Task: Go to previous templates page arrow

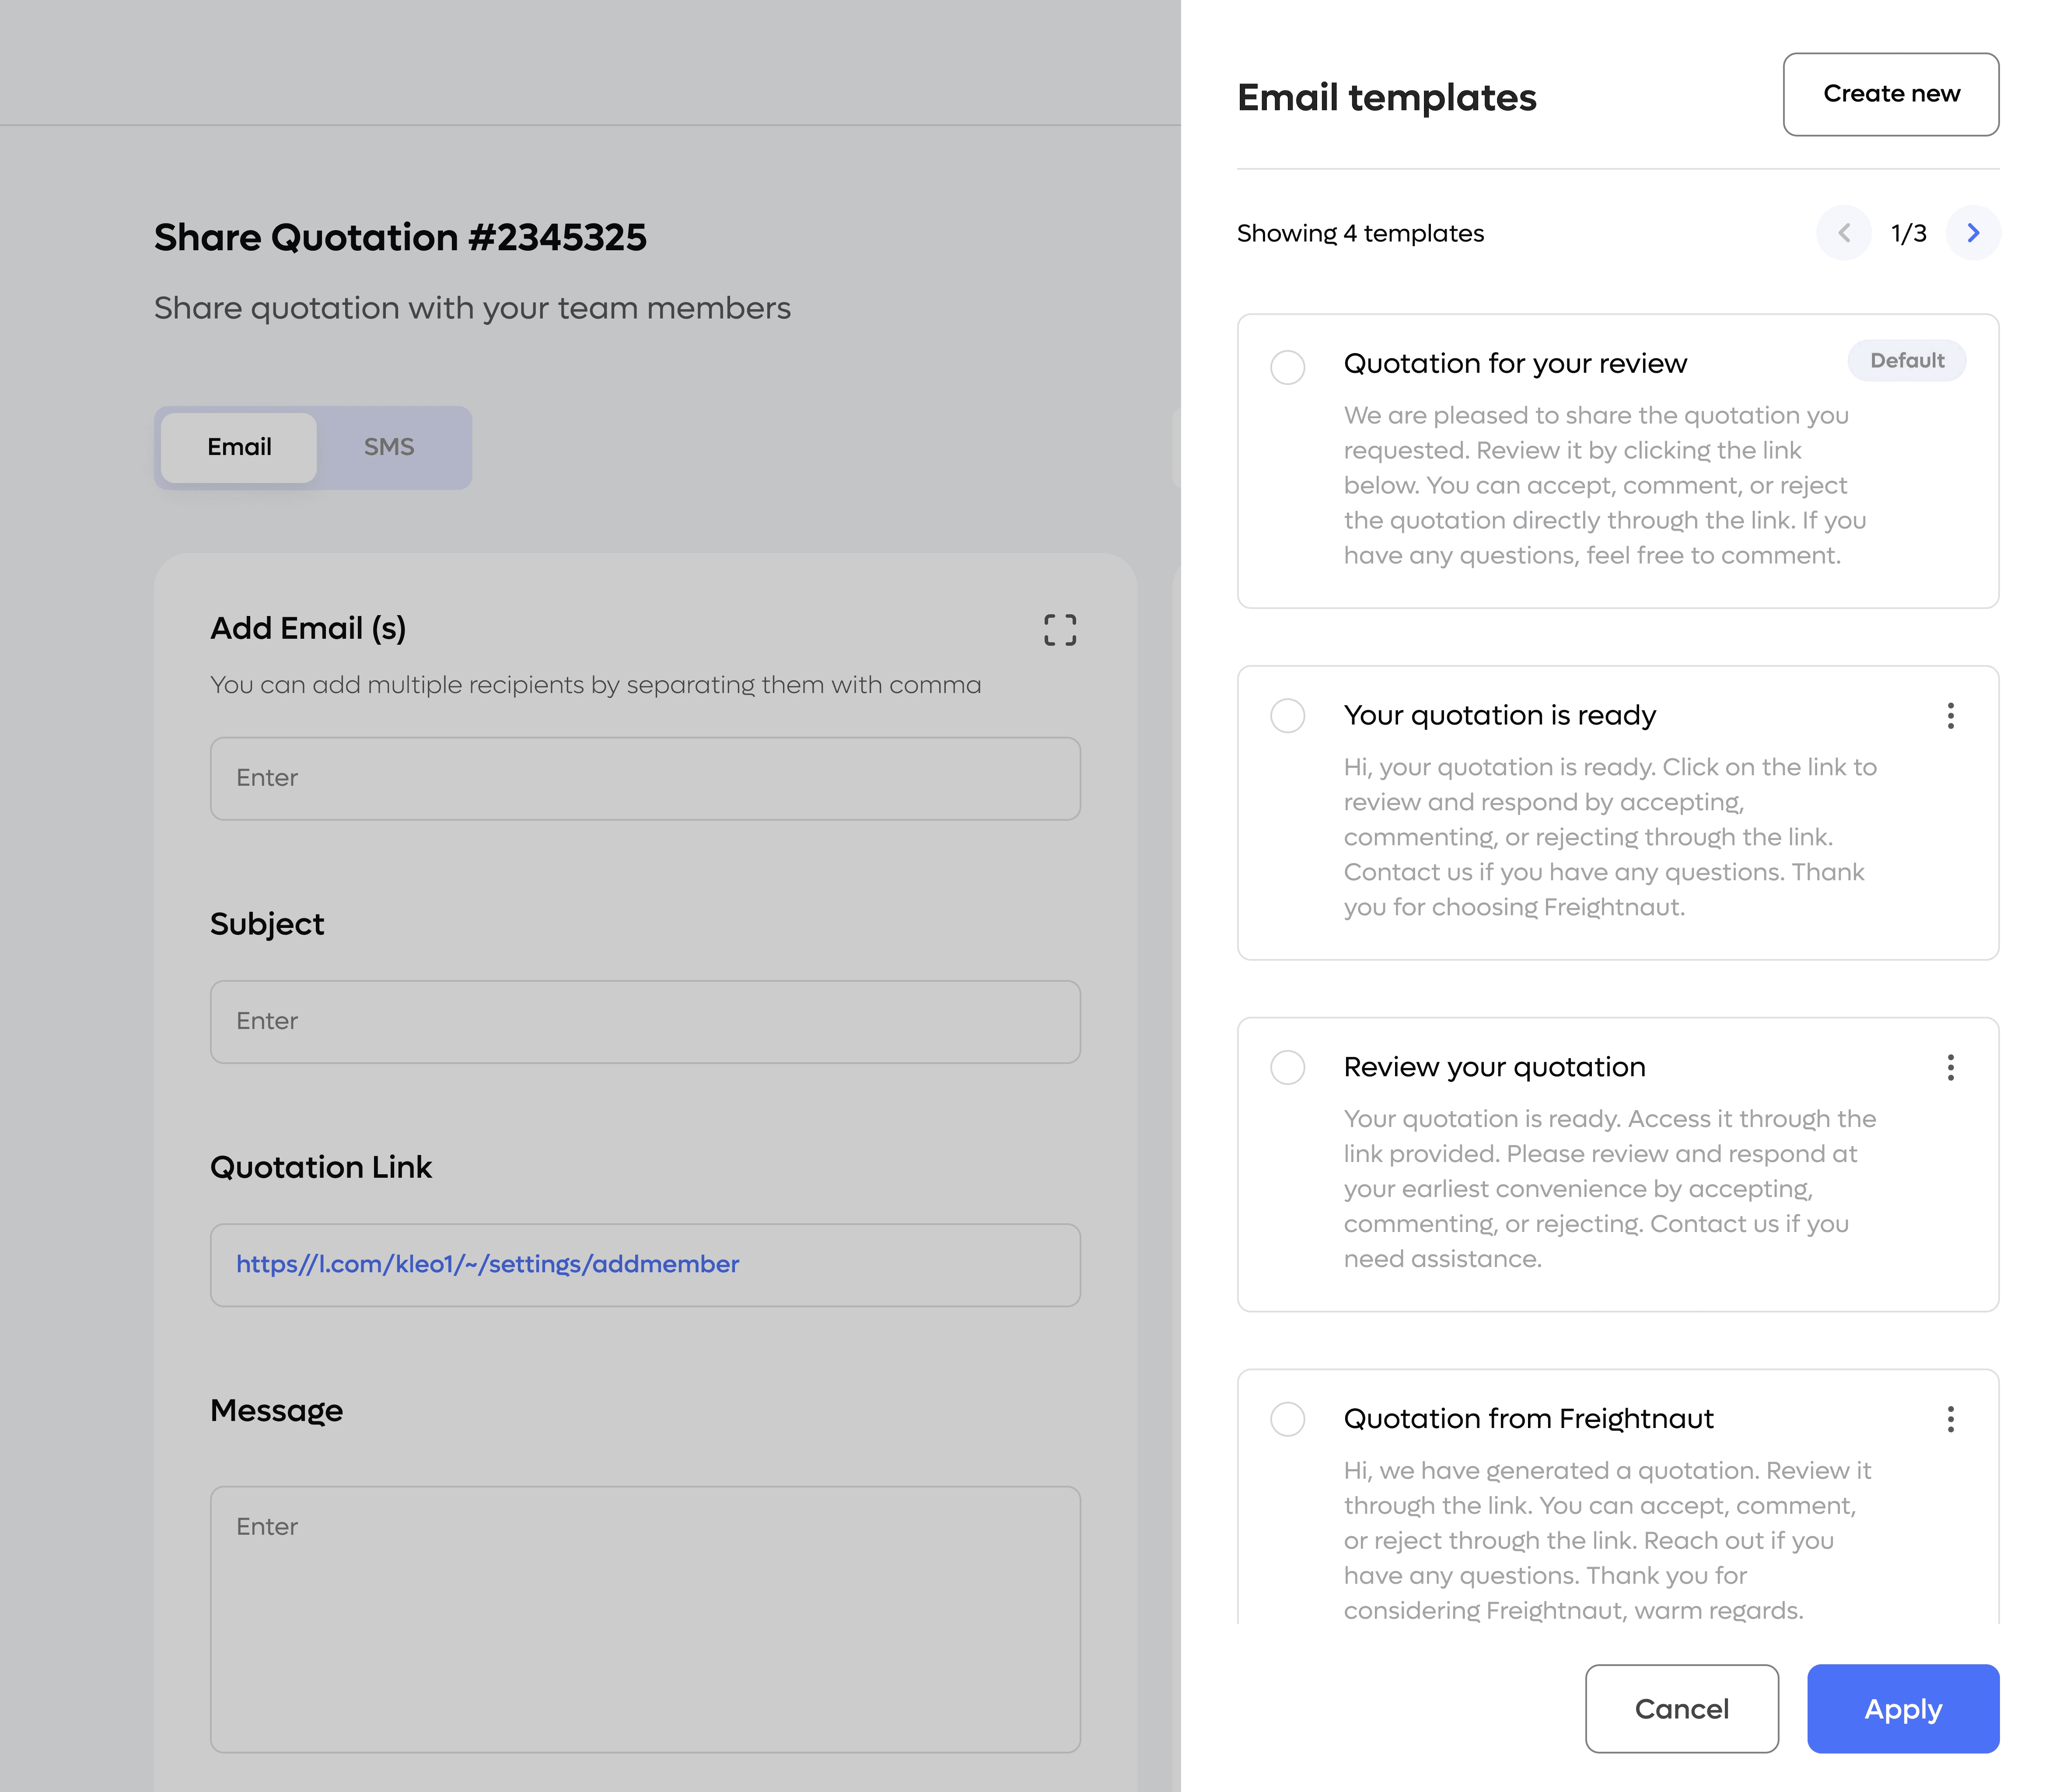Action: 1844,233
